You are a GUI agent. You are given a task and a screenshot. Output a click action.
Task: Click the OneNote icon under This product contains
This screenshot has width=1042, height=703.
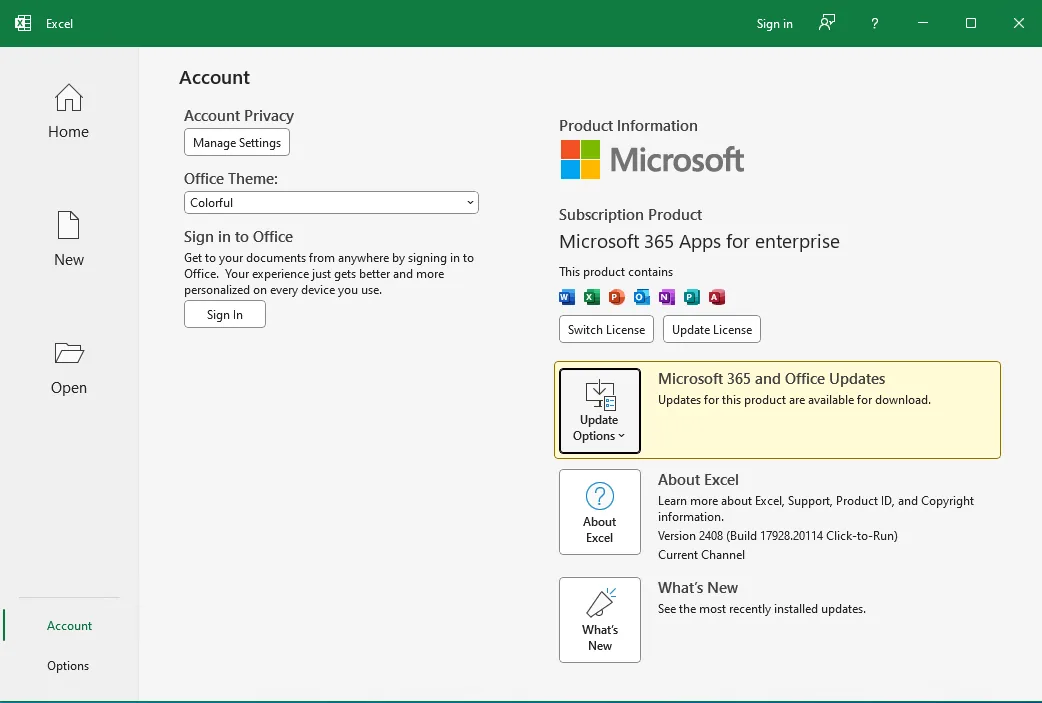[x=667, y=297]
